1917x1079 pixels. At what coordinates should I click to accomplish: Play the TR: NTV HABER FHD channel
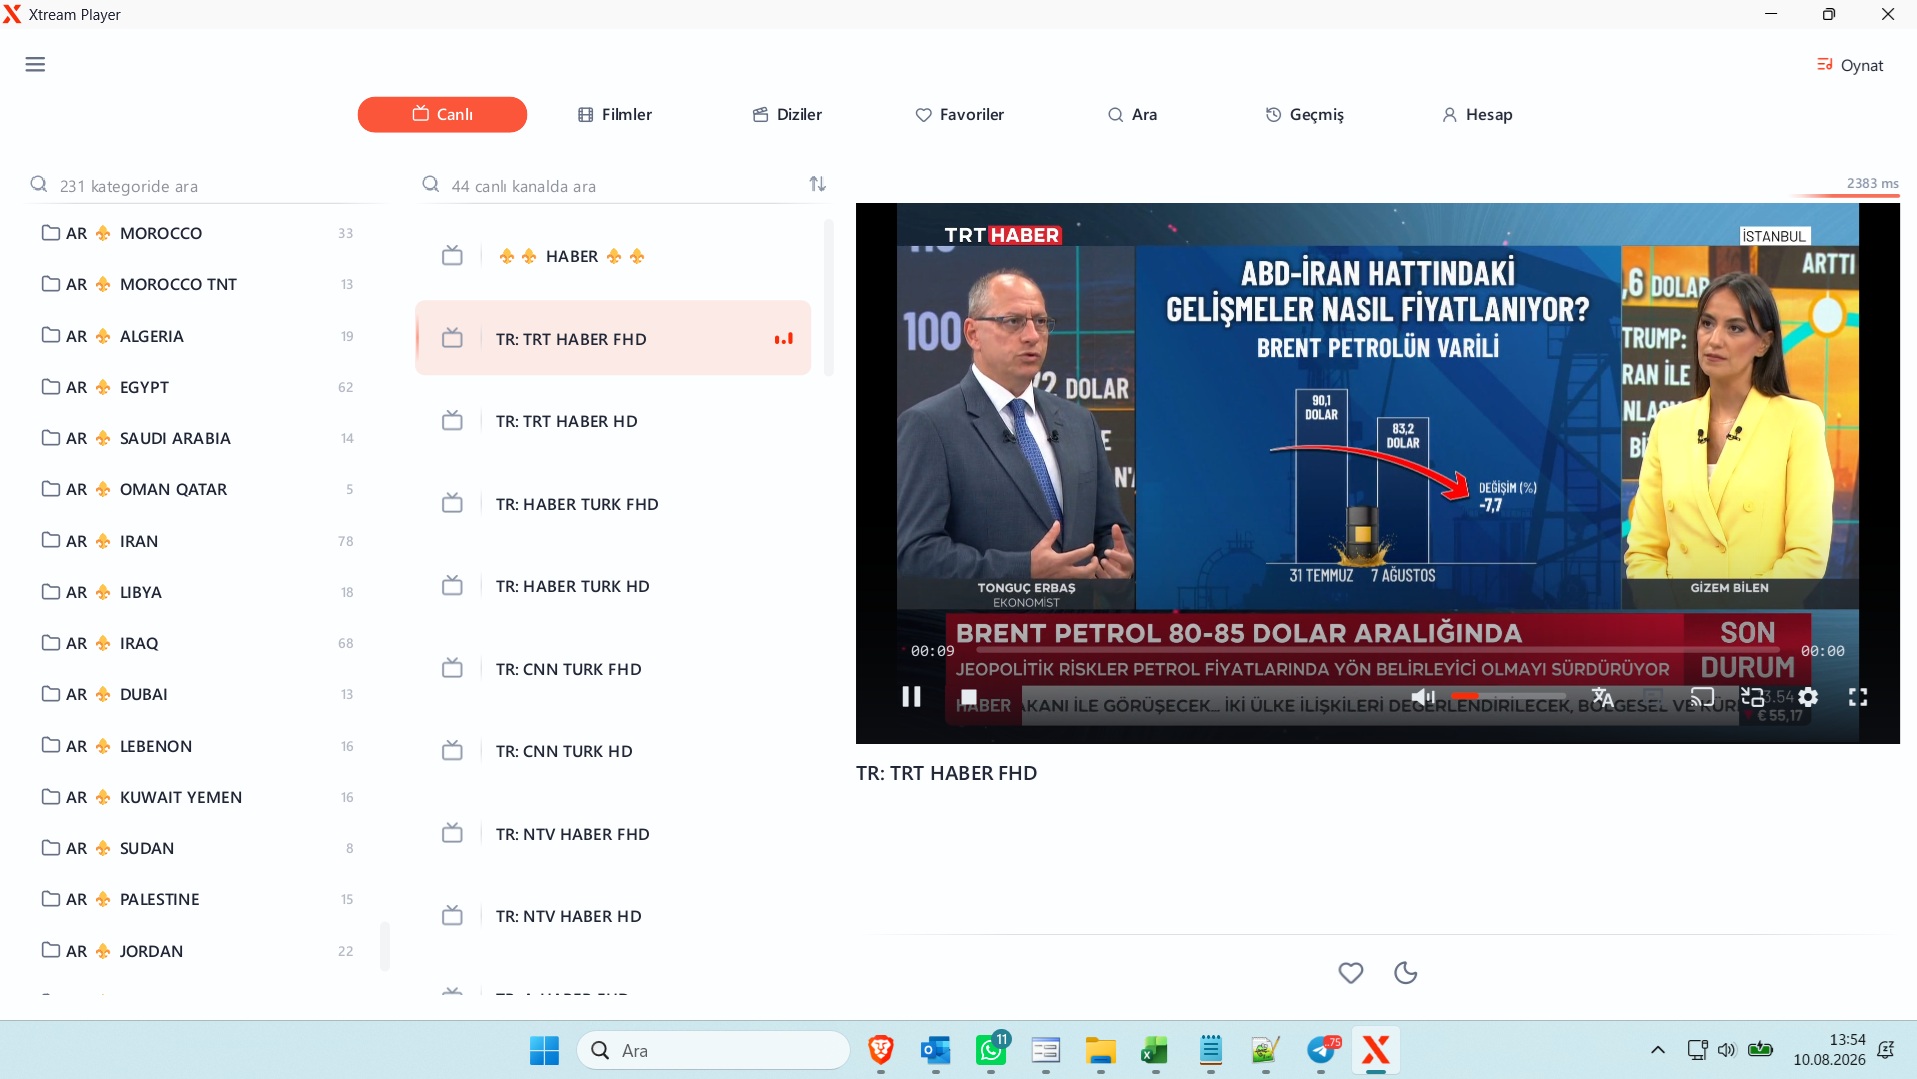coord(613,834)
